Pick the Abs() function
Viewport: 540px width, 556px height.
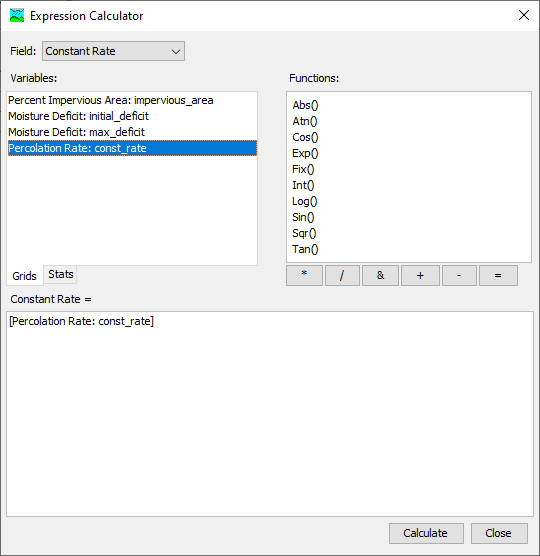(x=305, y=105)
